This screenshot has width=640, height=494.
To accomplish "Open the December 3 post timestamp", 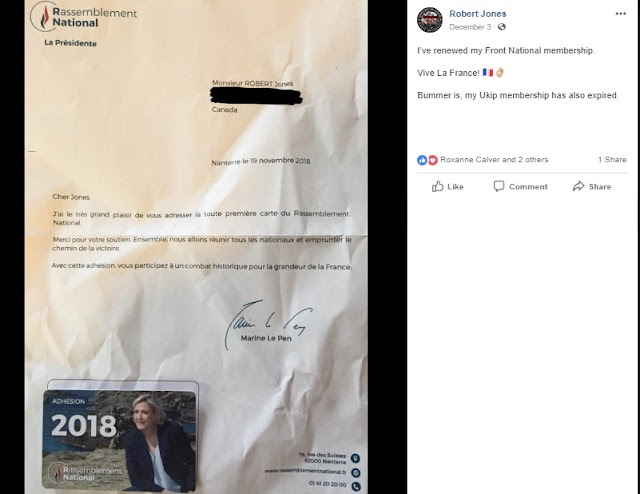I will pos(470,27).
